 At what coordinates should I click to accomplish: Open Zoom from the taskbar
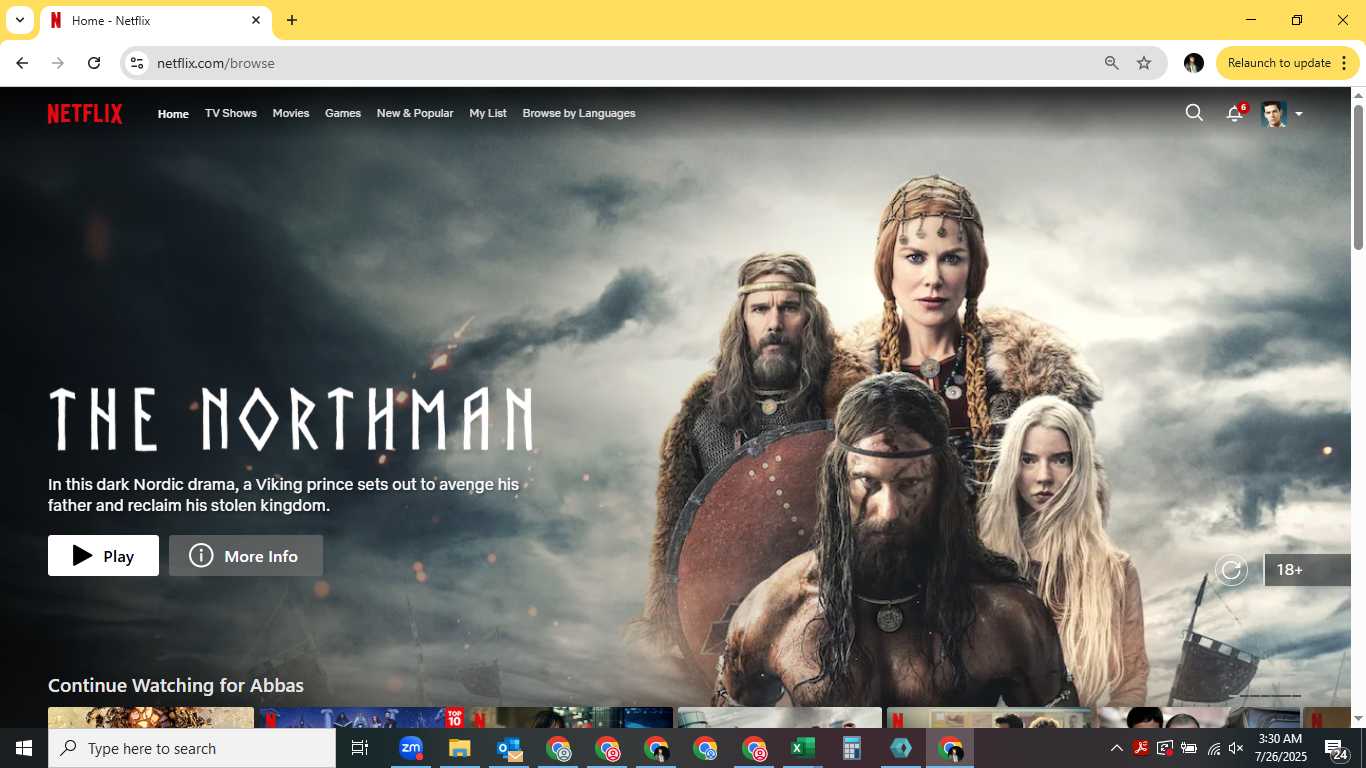(x=410, y=748)
